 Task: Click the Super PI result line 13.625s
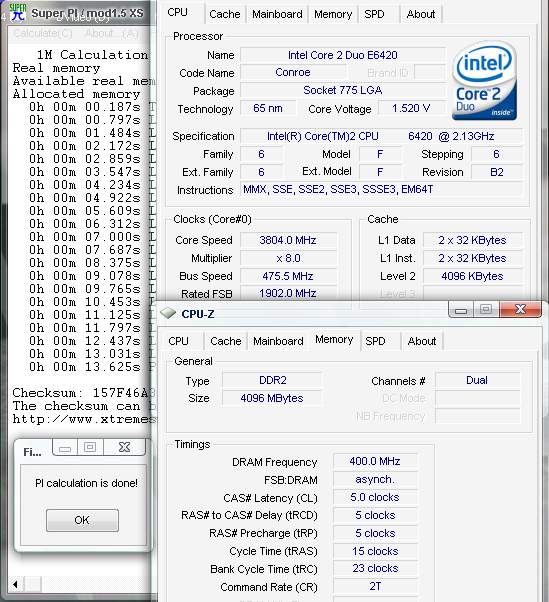pyautogui.click(x=85, y=367)
